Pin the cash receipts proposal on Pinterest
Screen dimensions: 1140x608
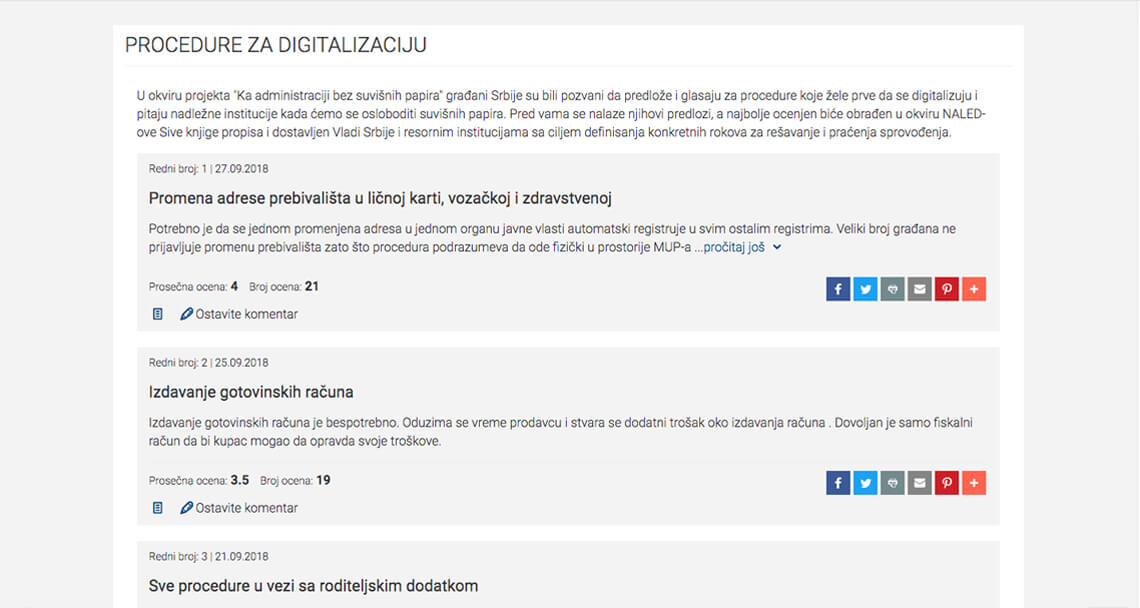(x=947, y=483)
